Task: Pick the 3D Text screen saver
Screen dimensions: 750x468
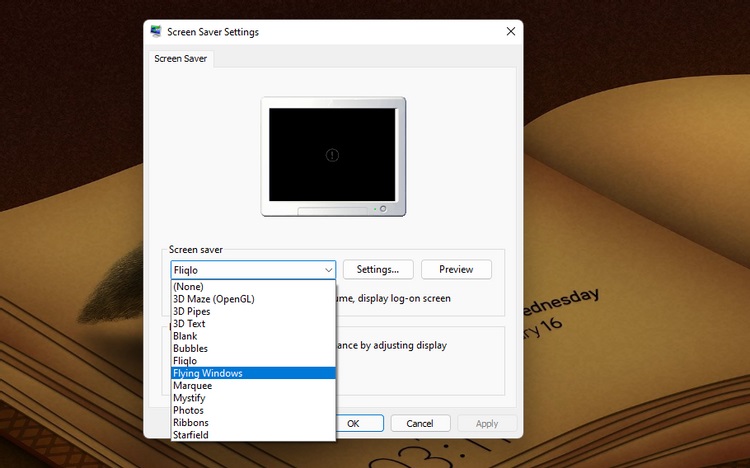Action: (253, 324)
